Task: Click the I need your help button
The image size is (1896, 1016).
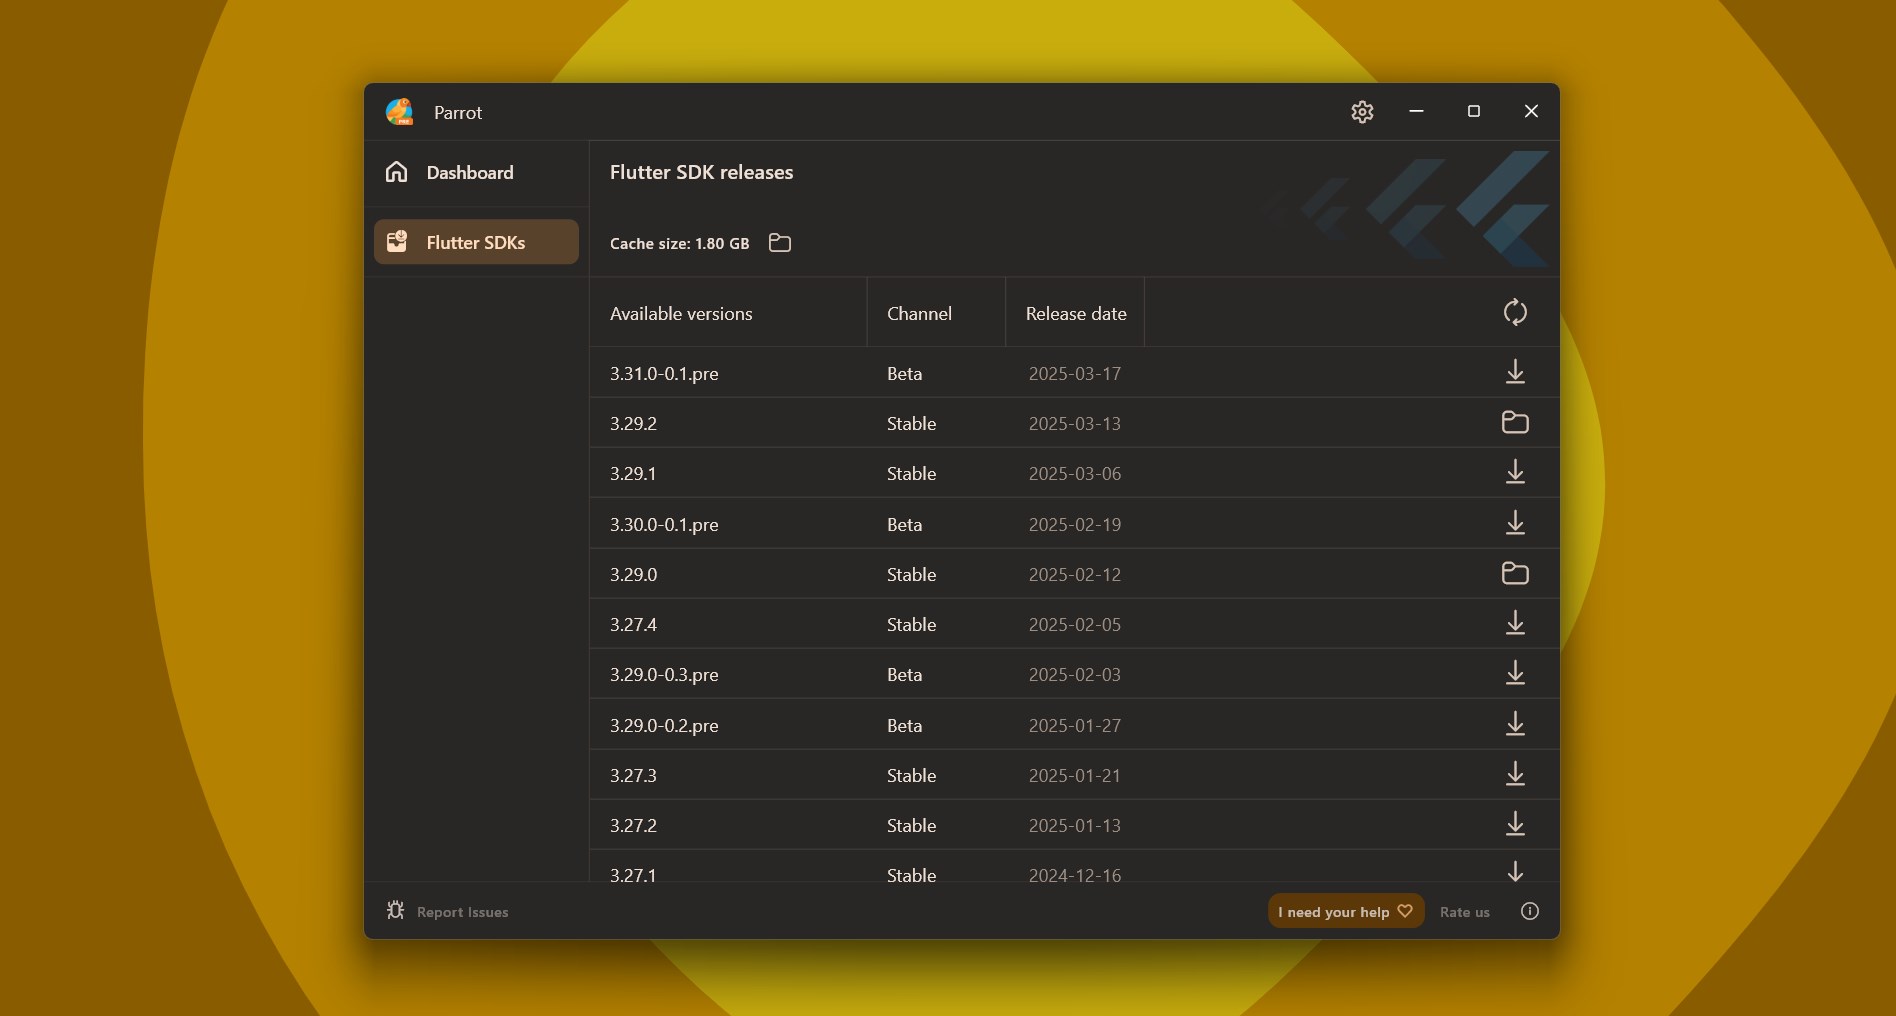Action: pos(1346,911)
